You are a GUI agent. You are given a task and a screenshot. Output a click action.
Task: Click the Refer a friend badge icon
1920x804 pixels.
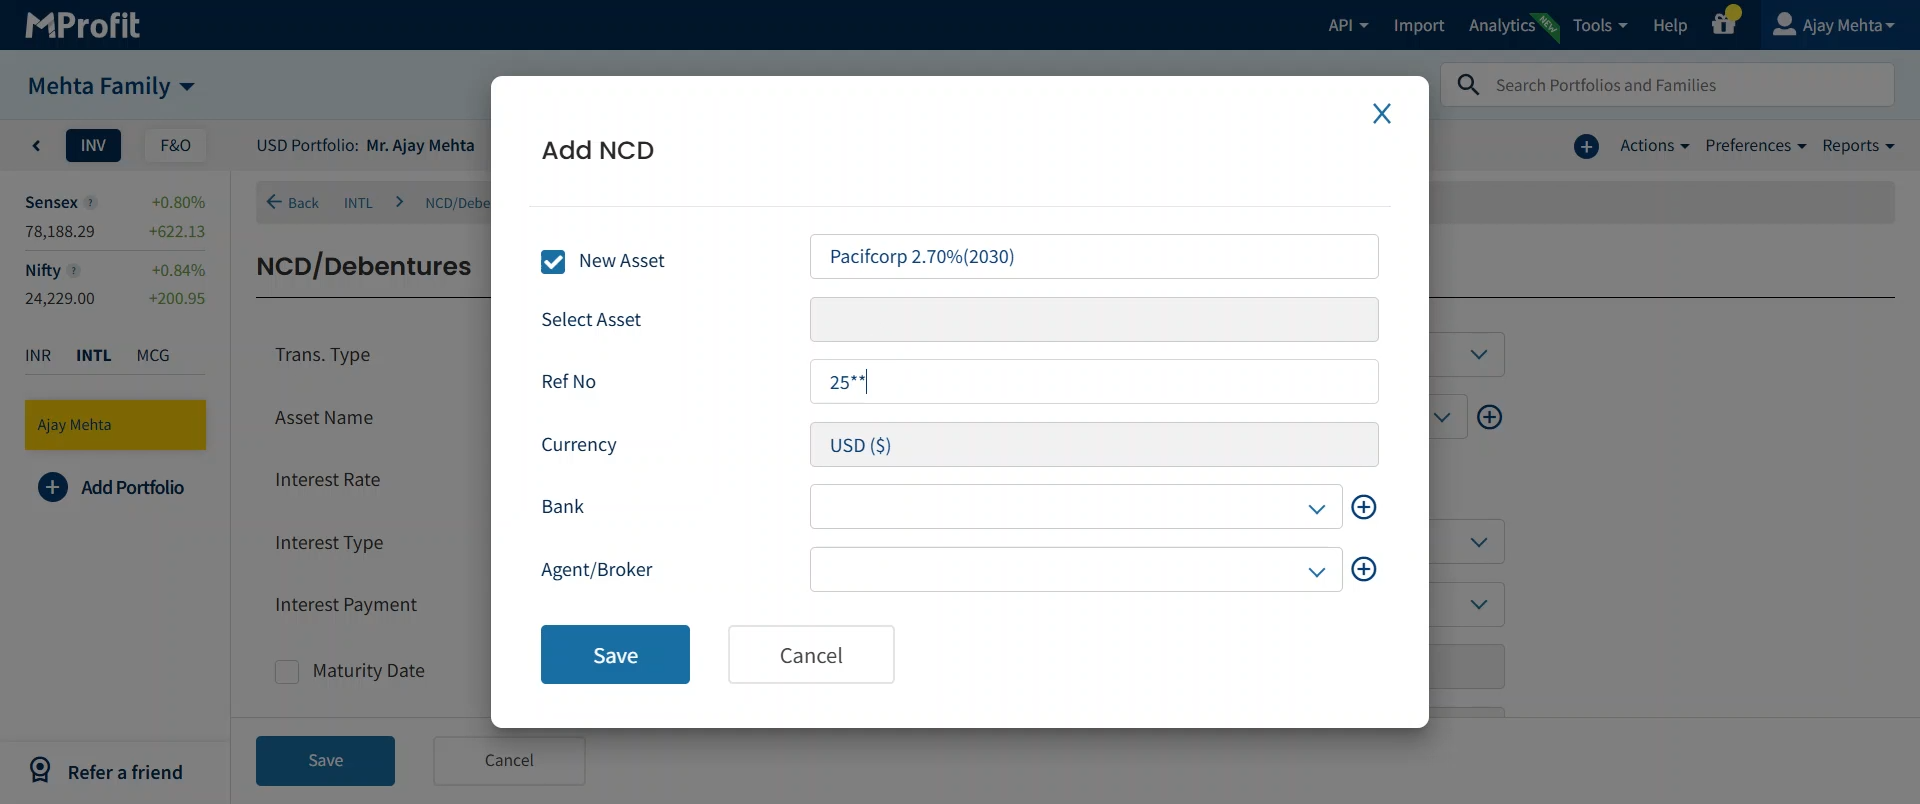[40, 770]
